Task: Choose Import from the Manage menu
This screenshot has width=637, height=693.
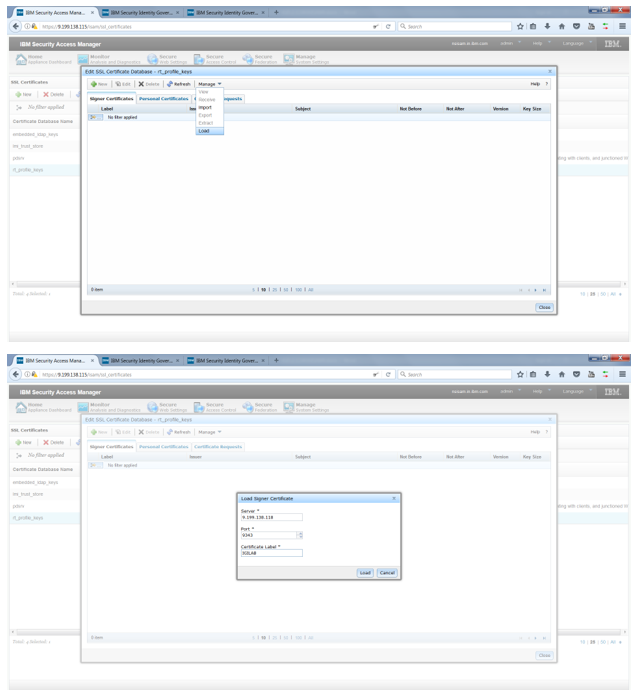Action: tap(210, 107)
